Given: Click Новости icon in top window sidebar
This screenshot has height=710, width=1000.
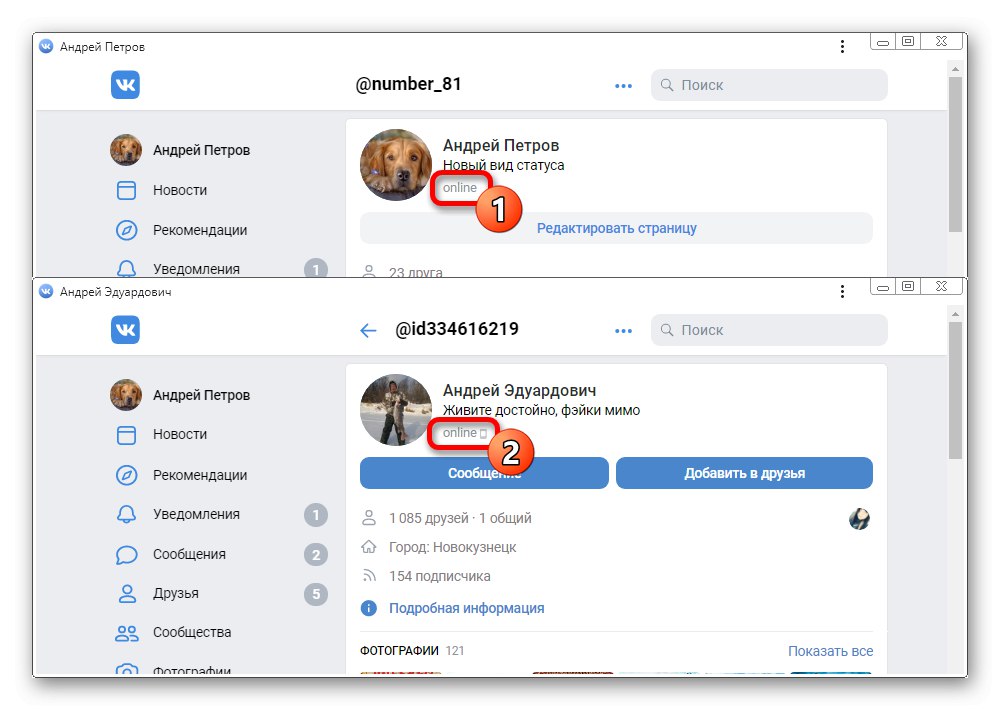Looking at the screenshot, I should [126, 190].
